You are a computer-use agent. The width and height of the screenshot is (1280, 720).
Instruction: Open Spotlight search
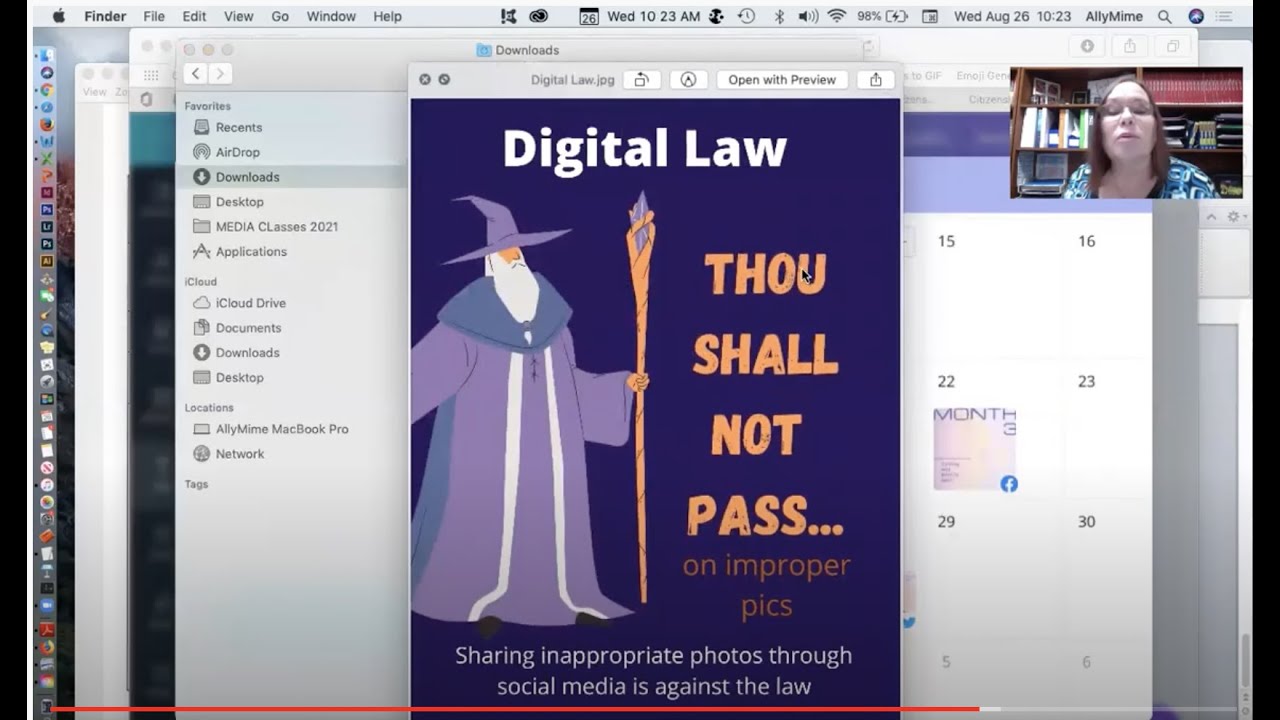[x=1164, y=16]
